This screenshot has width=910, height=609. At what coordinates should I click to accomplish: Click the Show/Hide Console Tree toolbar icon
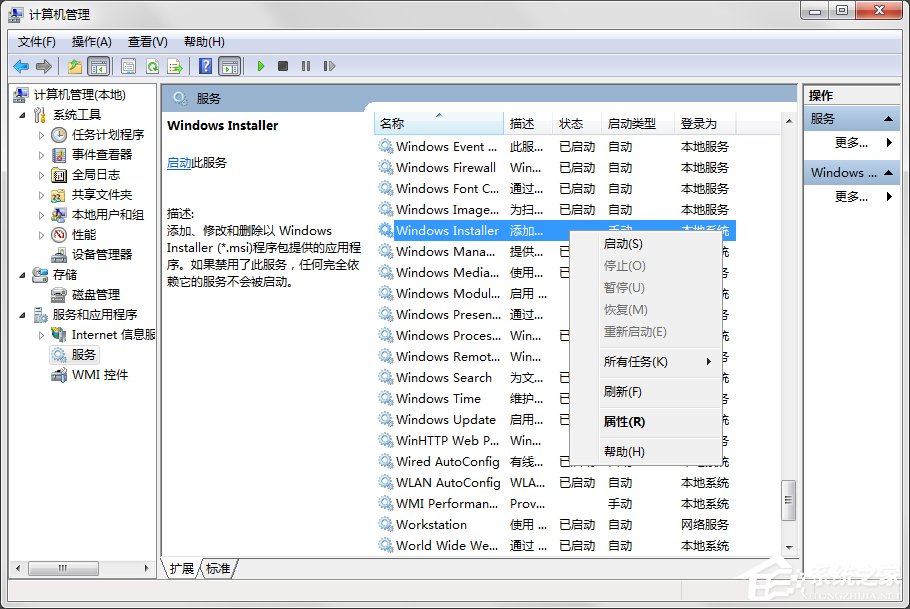click(x=98, y=66)
